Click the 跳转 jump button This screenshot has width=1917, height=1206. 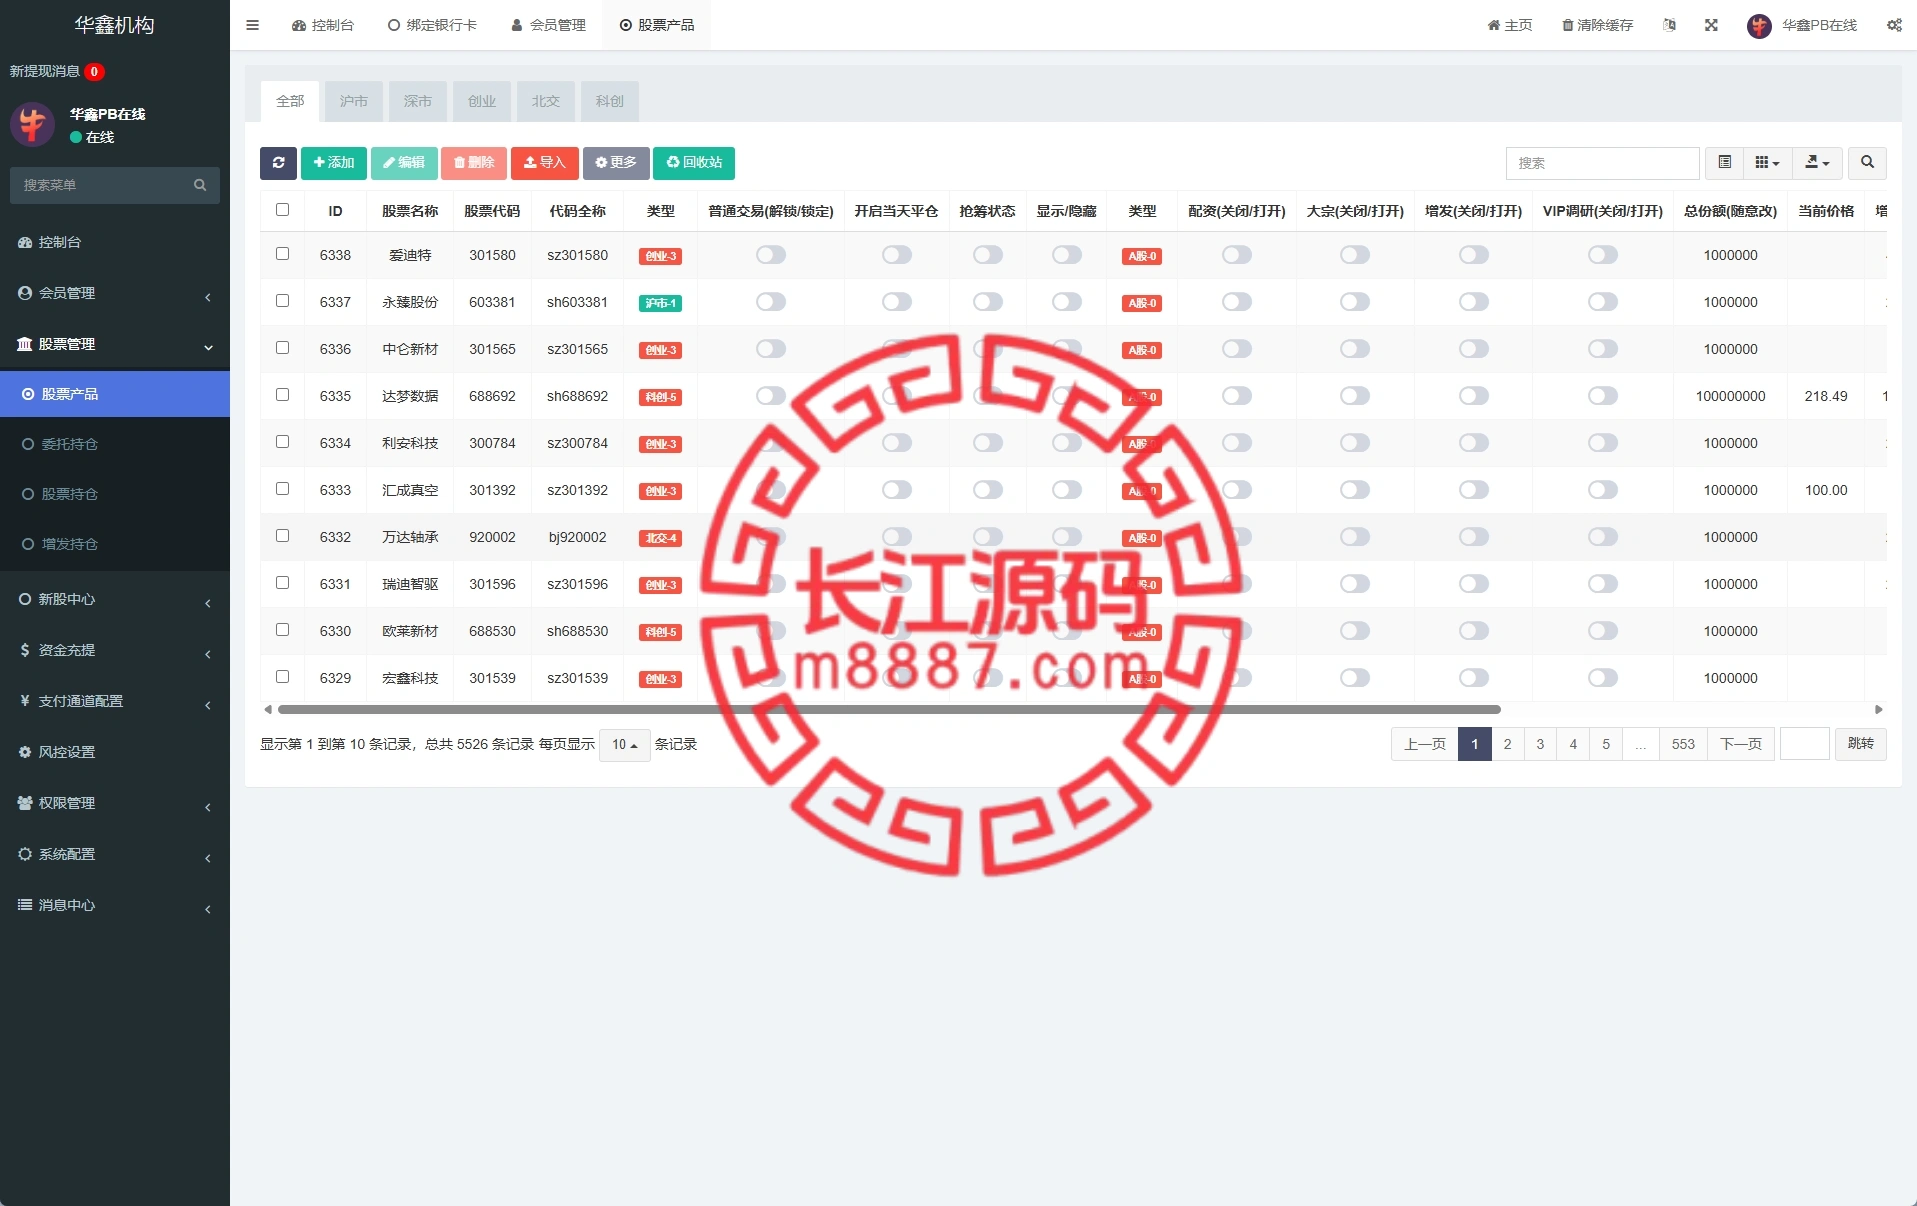(x=1861, y=744)
